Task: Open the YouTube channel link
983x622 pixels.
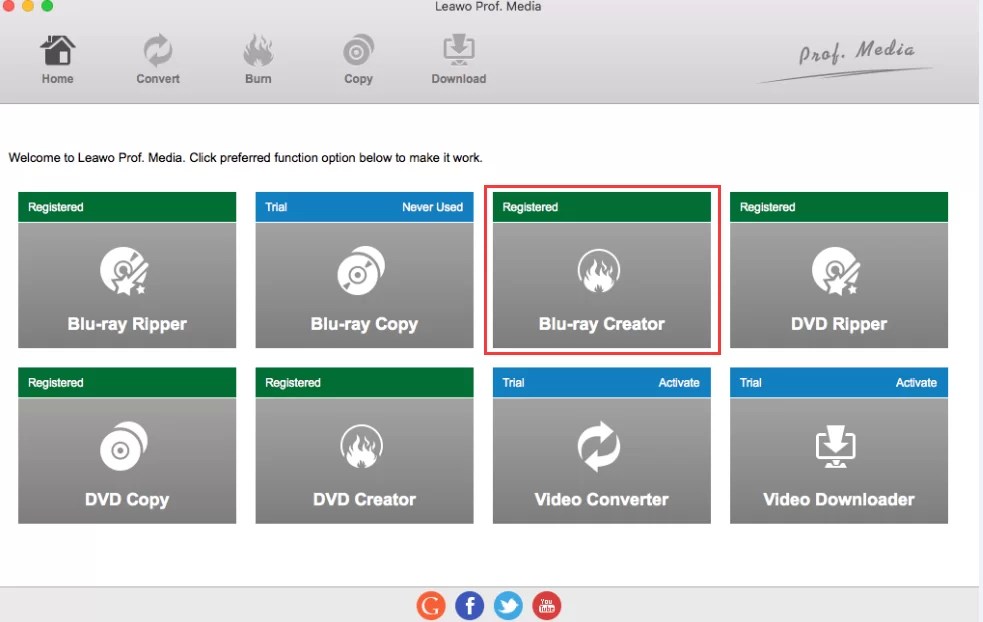Action: (546, 605)
